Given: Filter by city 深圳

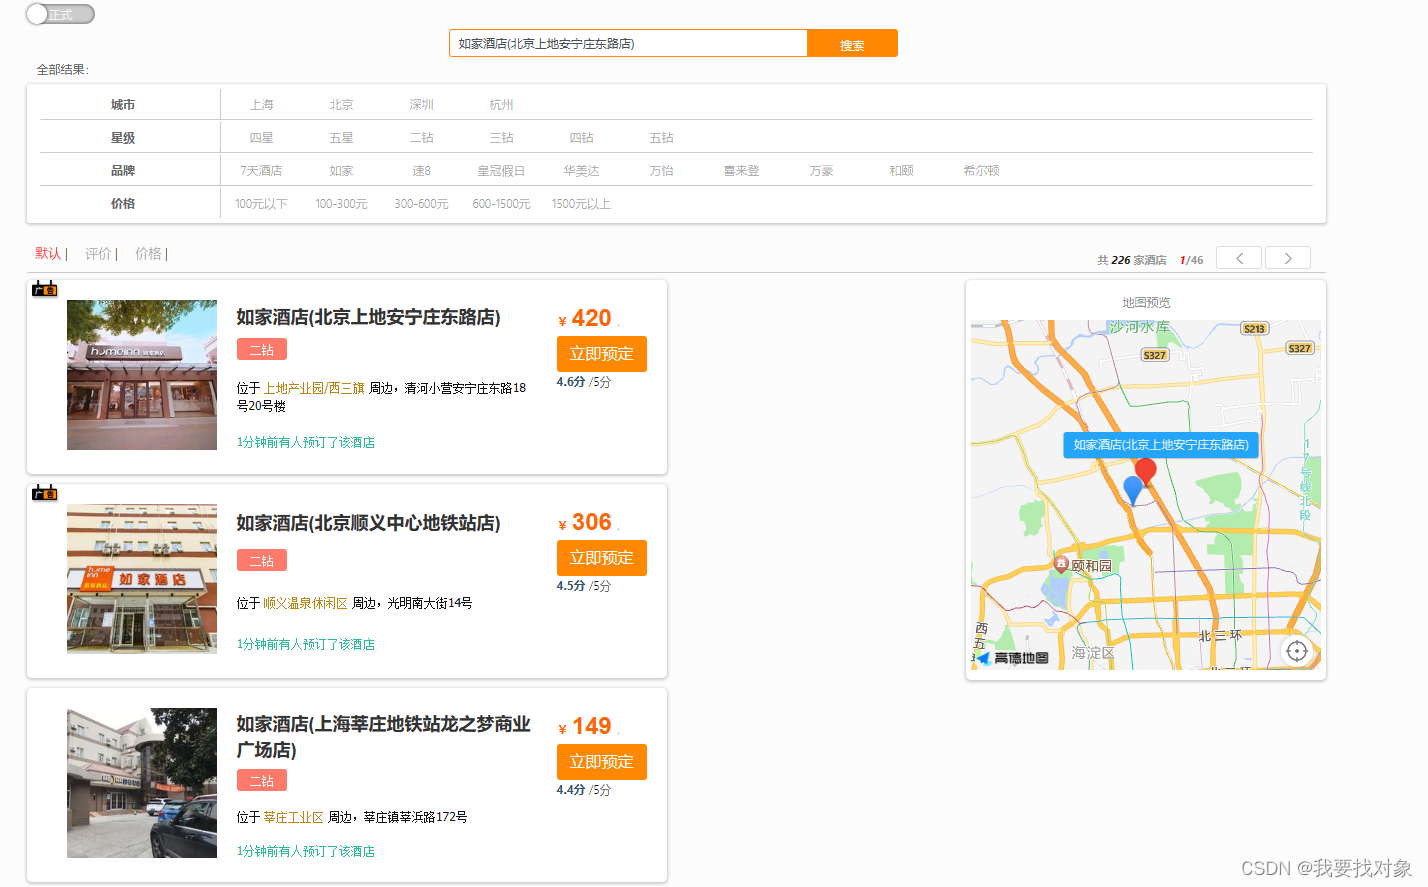Looking at the screenshot, I should click(x=422, y=105).
